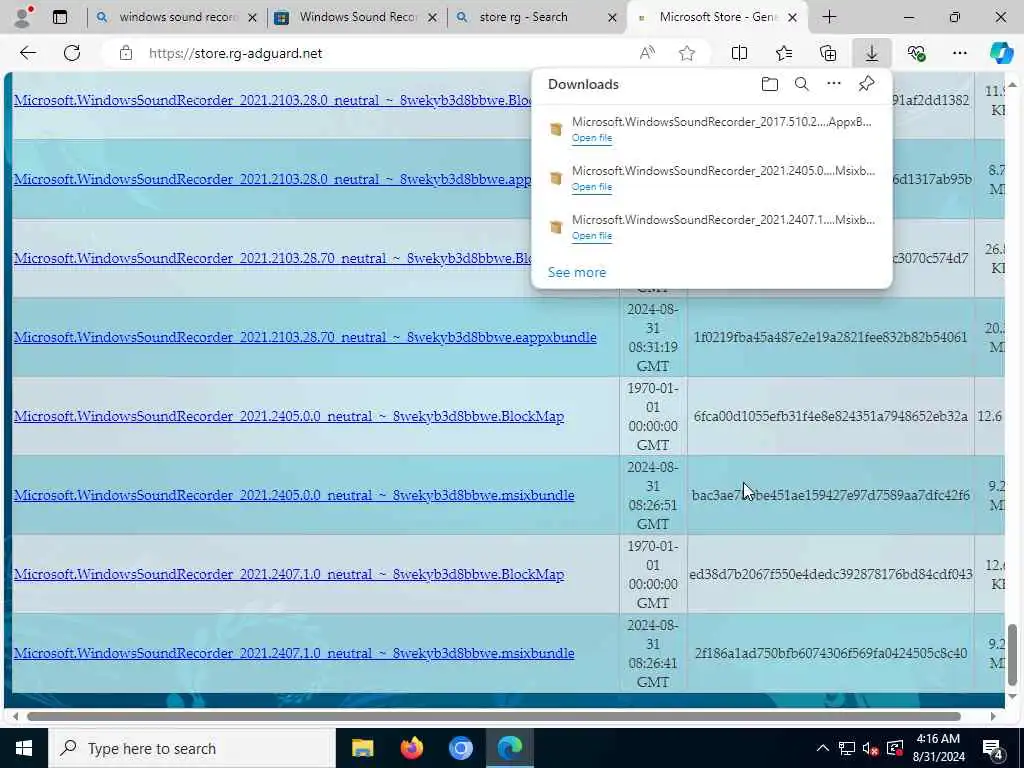Select the WindowsSoundRecorder_2017.510.2 download entry
1024x768 pixels.
(x=712, y=129)
